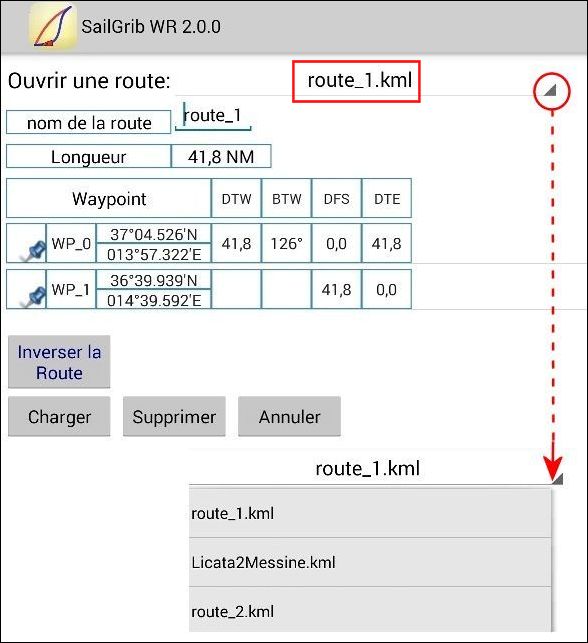Viewport: 588px width, 643px height.
Task: Click the lower spinner triangle beside route_1.kml
Action: [557, 478]
